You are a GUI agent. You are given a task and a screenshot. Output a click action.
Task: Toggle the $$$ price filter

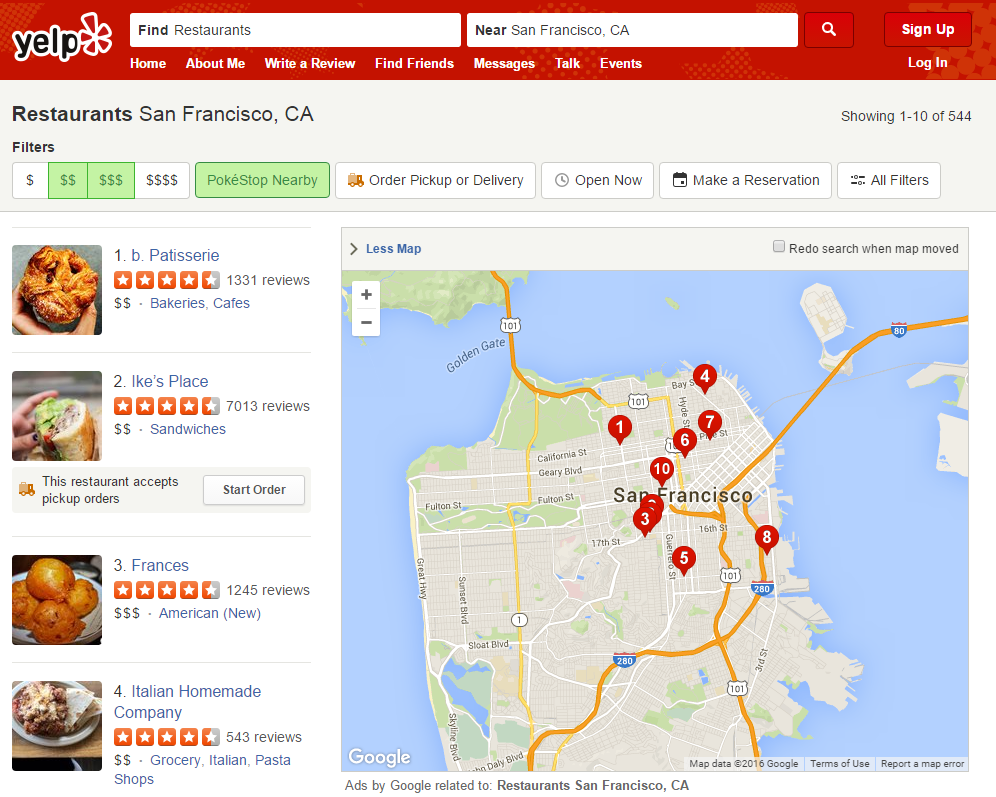[111, 180]
